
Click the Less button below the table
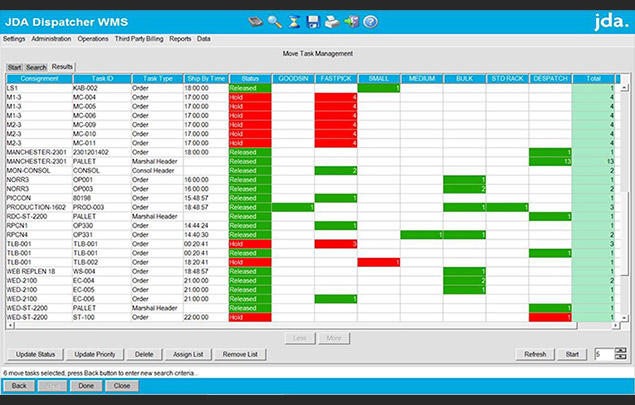click(300, 338)
